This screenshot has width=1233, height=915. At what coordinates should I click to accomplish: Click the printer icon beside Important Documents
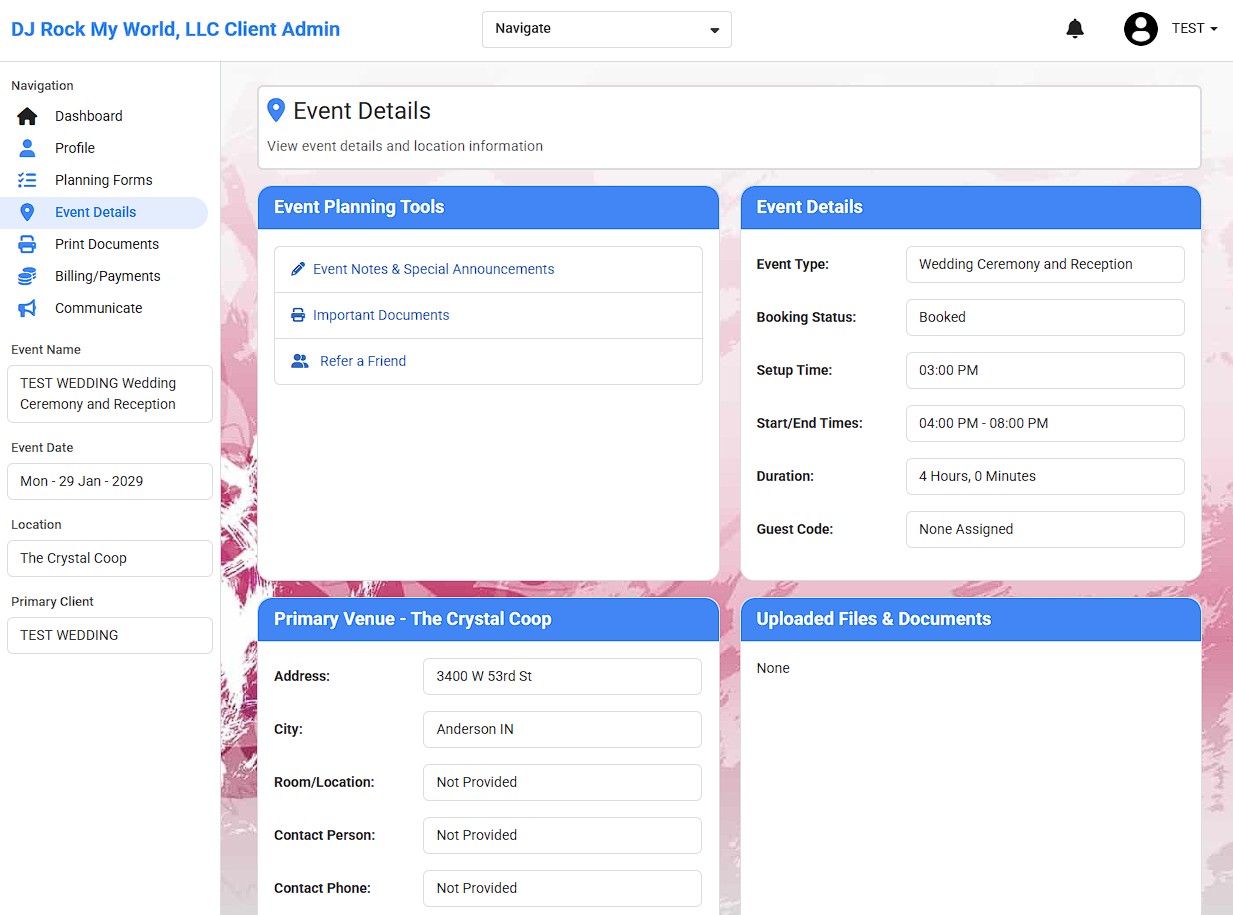coord(298,315)
